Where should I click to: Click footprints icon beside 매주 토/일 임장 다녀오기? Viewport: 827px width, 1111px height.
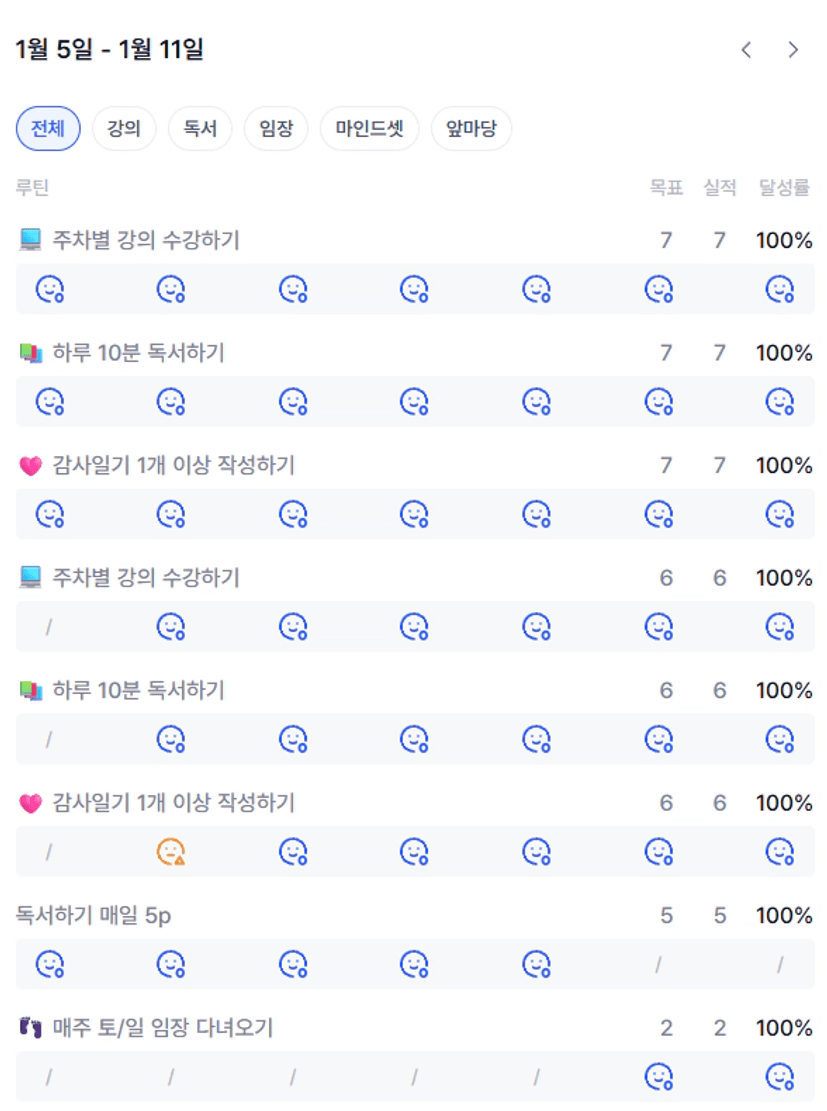click(x=30, y=1028)
